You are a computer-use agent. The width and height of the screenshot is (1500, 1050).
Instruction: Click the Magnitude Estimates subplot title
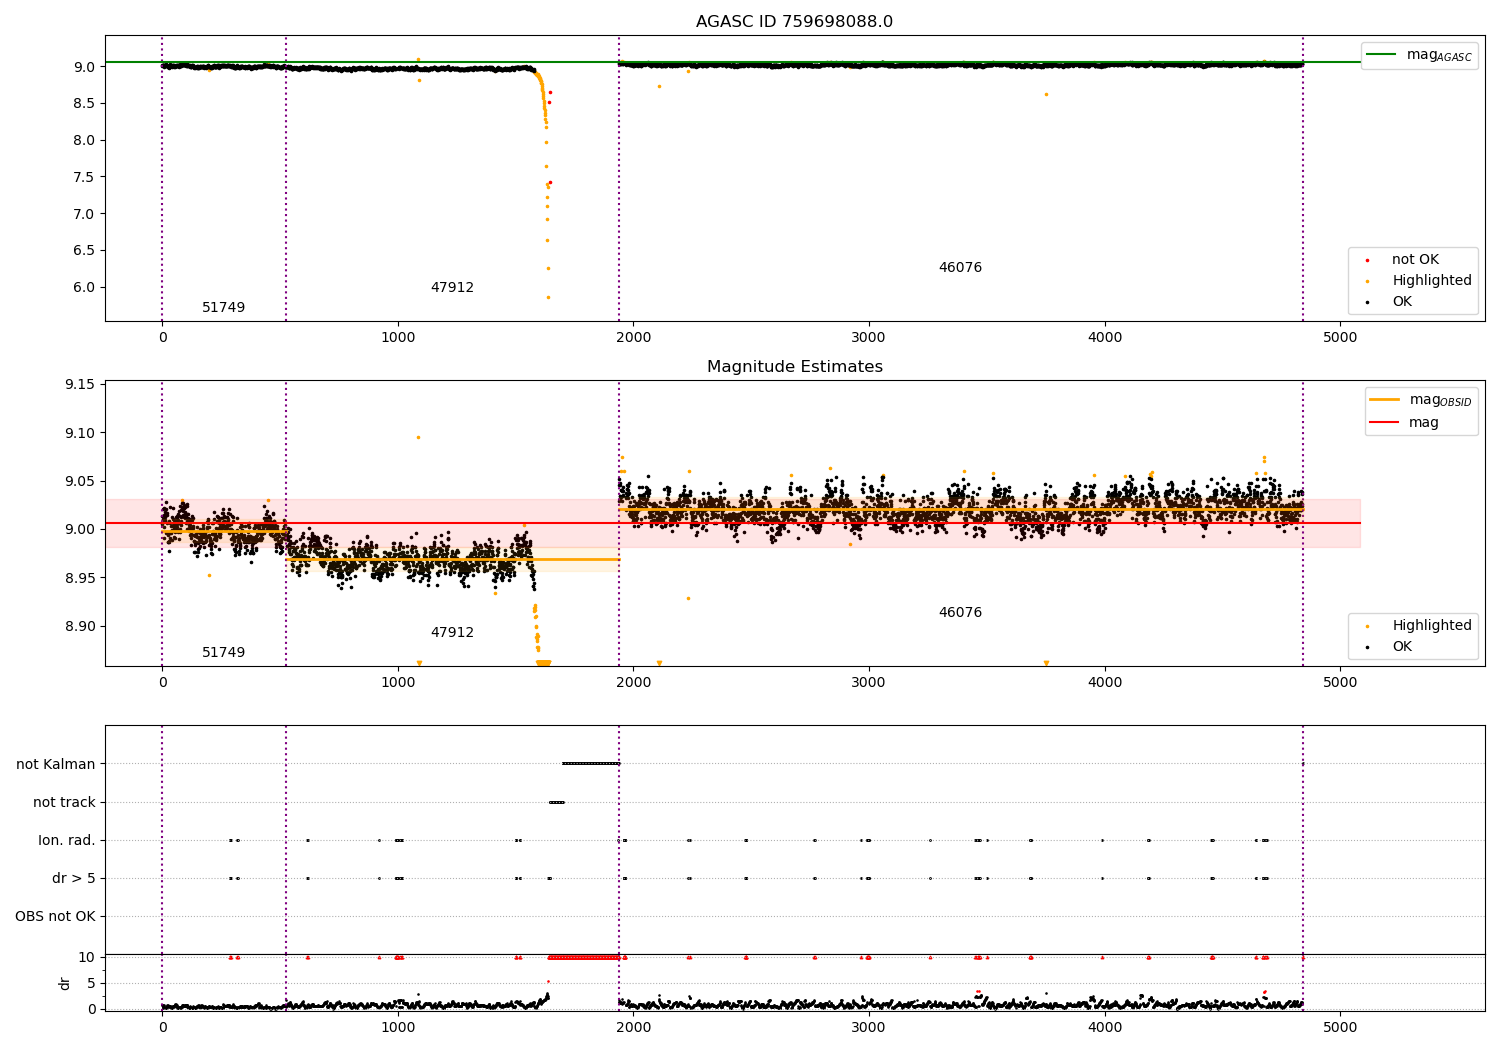794,367
